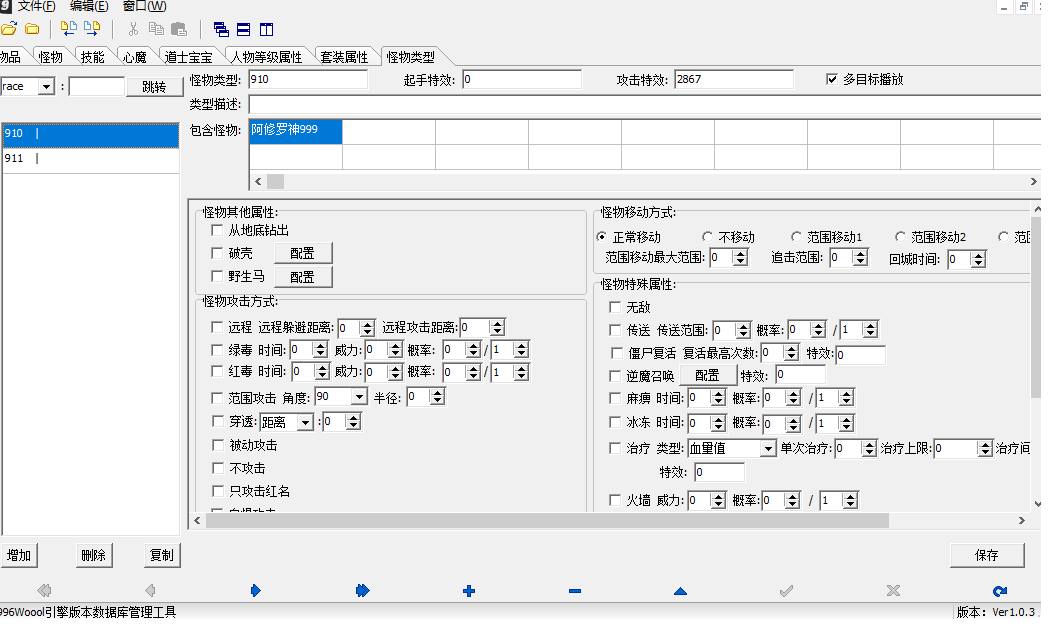Click the tile windows vertically icon

tap(267, 29)
